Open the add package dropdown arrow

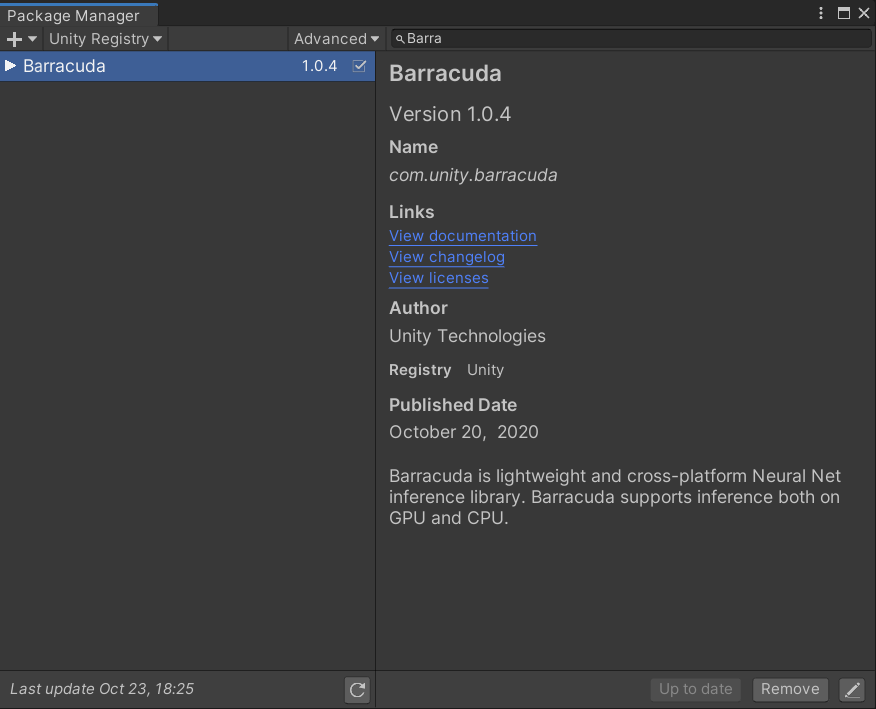33,39
